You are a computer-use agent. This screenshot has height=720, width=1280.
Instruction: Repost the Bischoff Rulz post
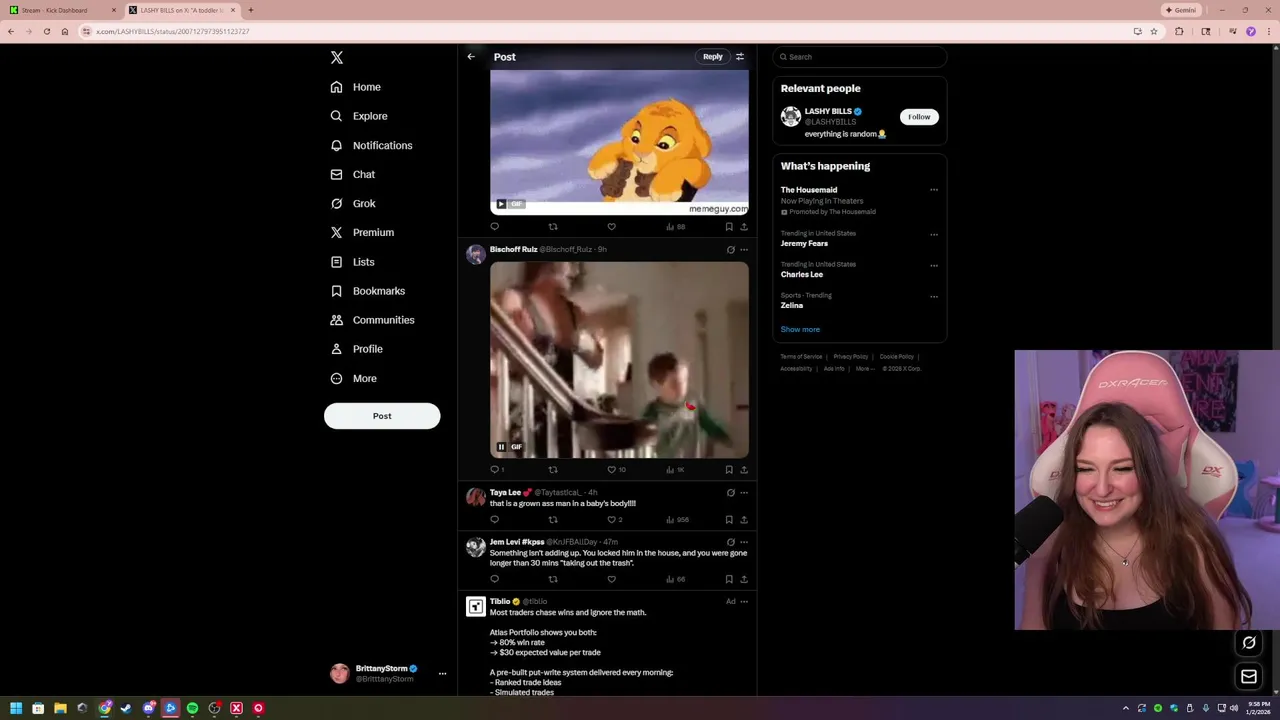(x=553, y=470)
